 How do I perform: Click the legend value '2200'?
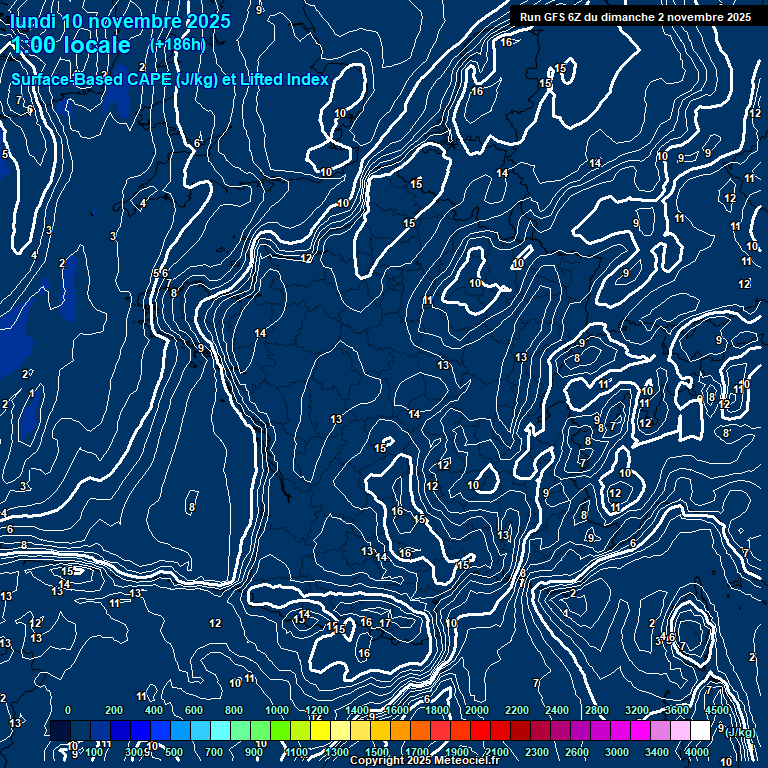point(517,710)
